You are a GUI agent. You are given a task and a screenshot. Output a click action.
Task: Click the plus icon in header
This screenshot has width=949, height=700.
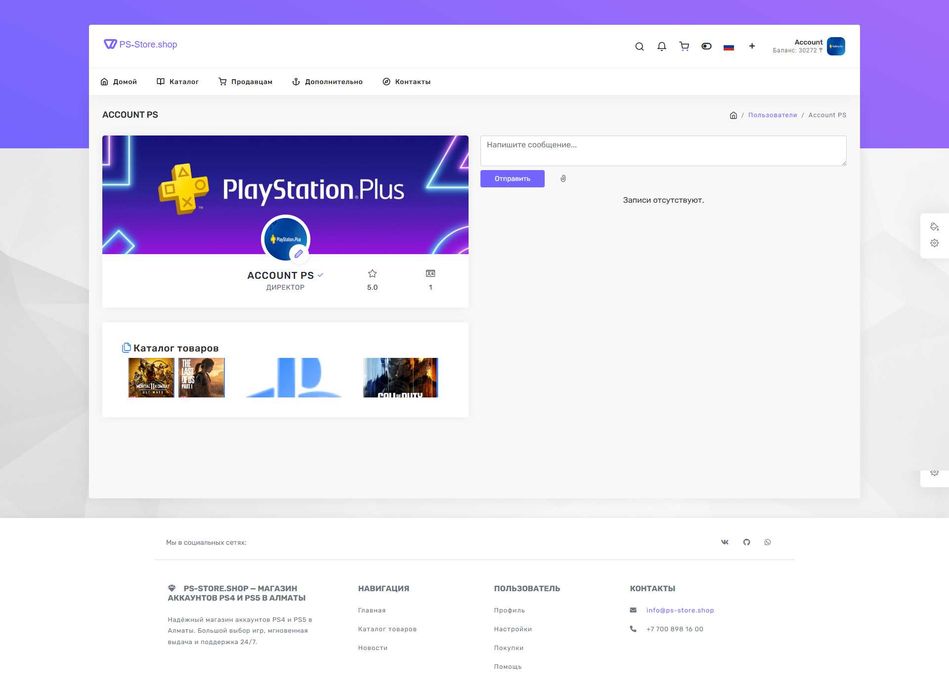coord(752,46)
